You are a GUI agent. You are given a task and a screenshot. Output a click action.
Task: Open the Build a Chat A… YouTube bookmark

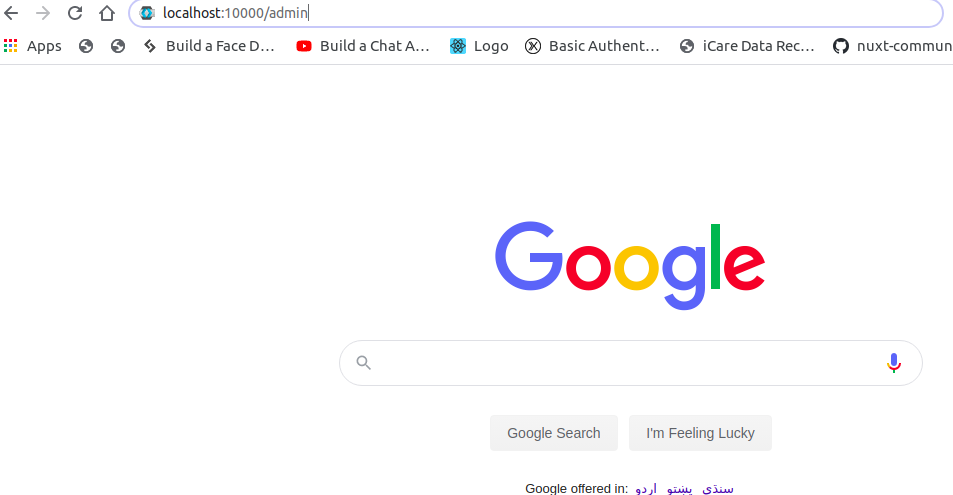click(x=363, y=46)
